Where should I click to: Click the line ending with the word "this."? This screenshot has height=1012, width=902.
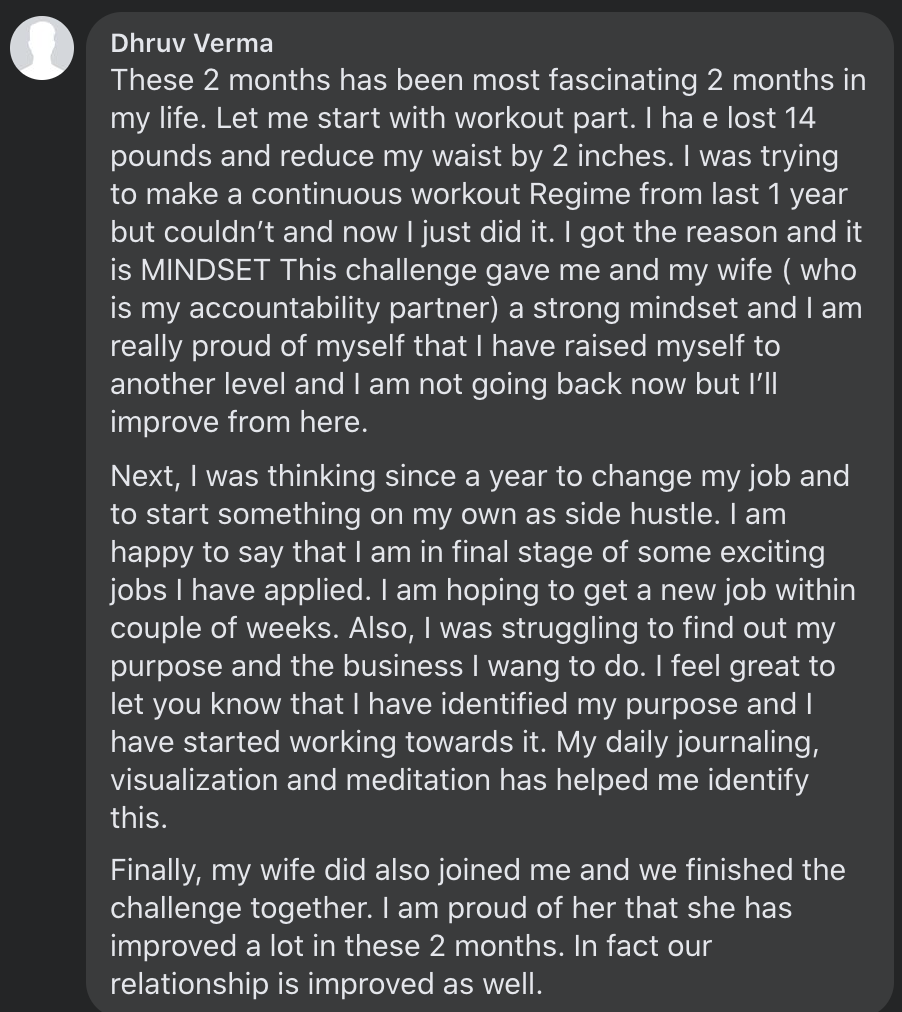tap(139, 818)
